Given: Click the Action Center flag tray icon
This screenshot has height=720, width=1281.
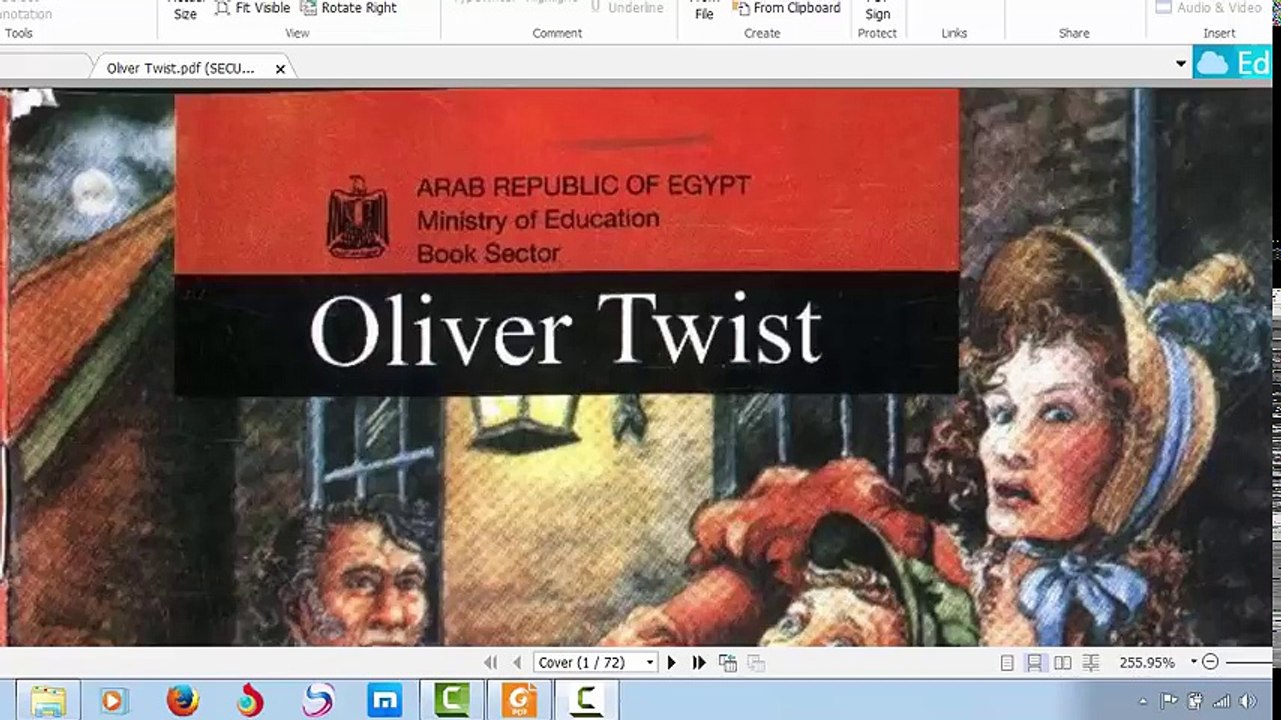Looking at the screenshot, I should tap(1169, 701).
